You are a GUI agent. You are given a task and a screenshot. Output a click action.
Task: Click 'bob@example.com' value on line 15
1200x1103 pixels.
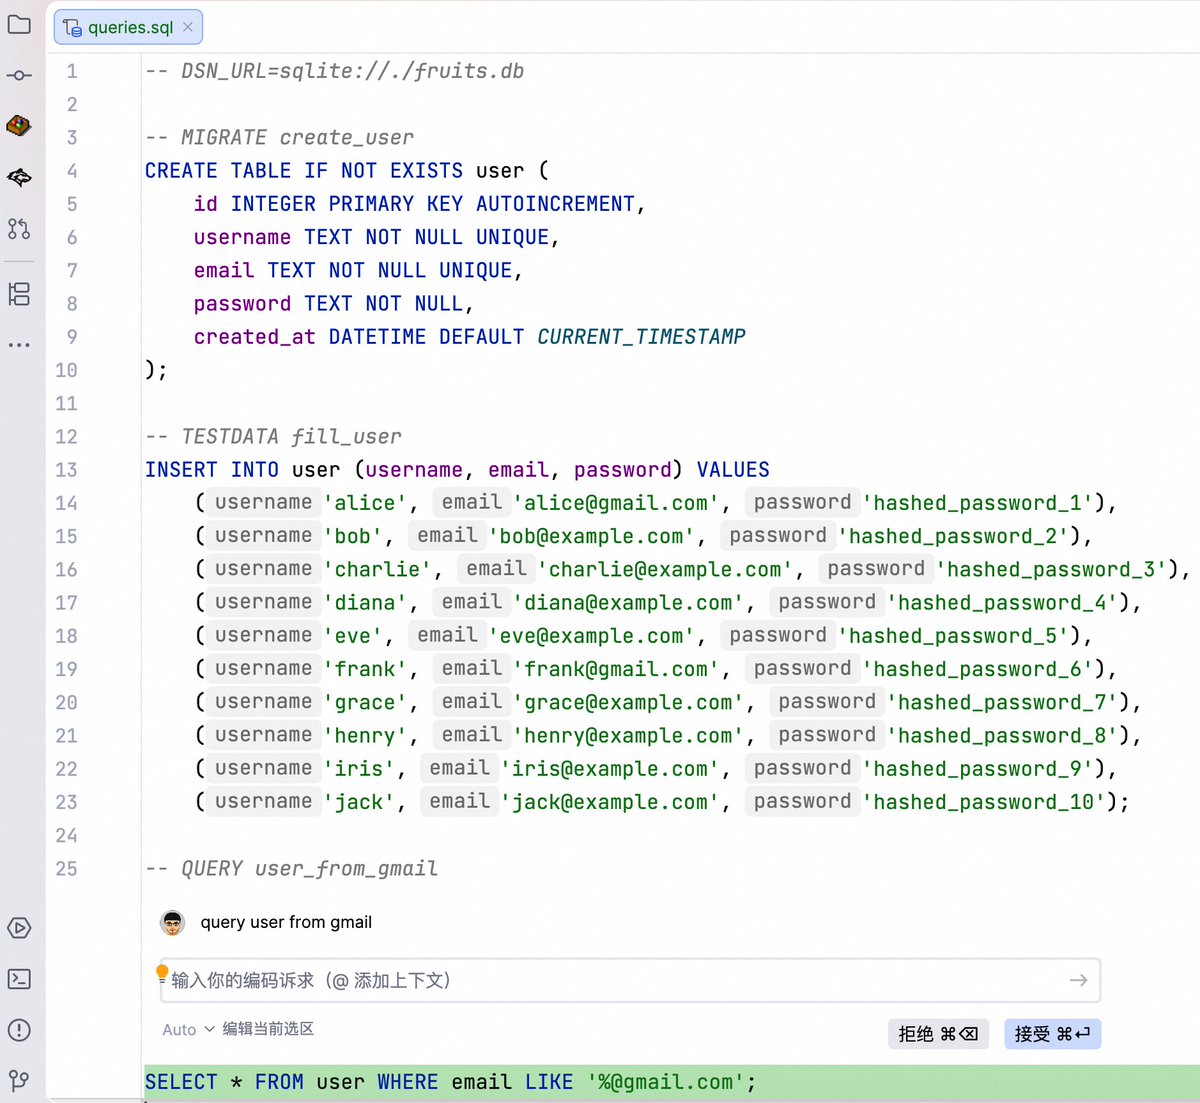click(x=592, y=536)
